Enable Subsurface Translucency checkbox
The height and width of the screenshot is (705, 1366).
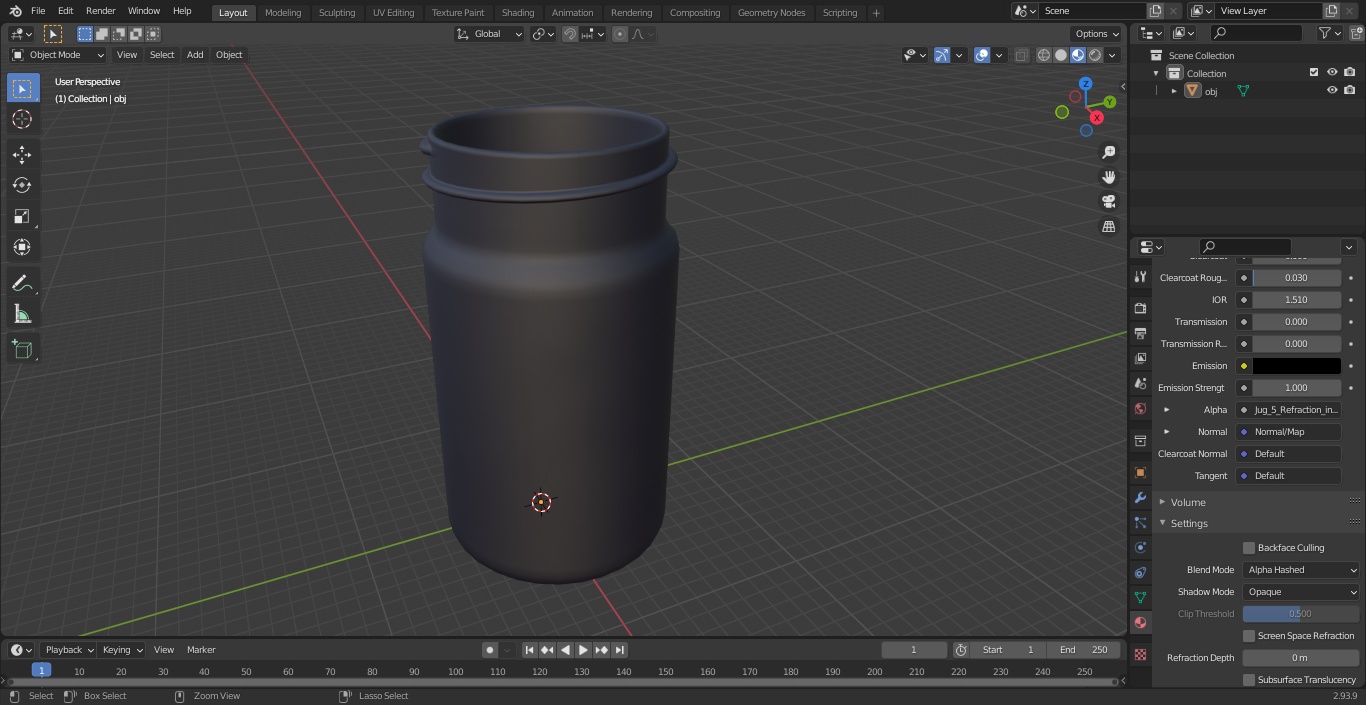tap(1249, 680)
